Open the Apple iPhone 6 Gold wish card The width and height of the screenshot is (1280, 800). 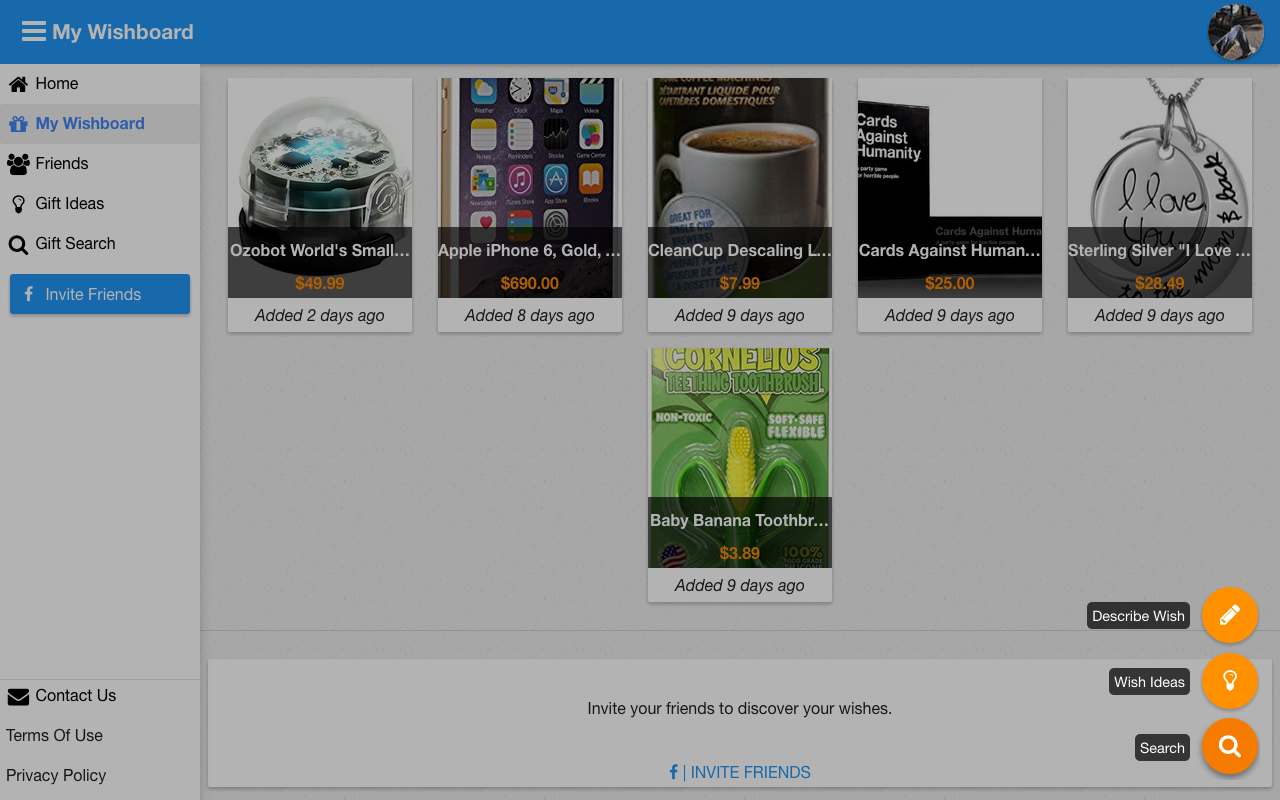point(530,205)
